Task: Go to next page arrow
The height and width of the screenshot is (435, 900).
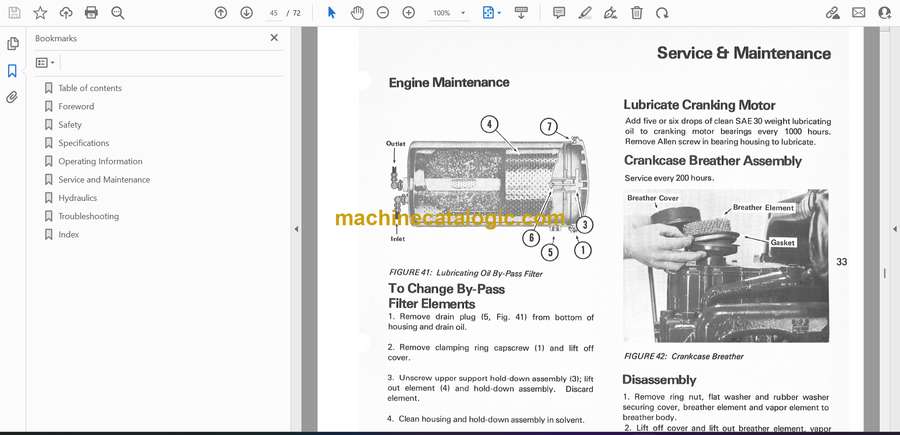Action: point(246,13)
